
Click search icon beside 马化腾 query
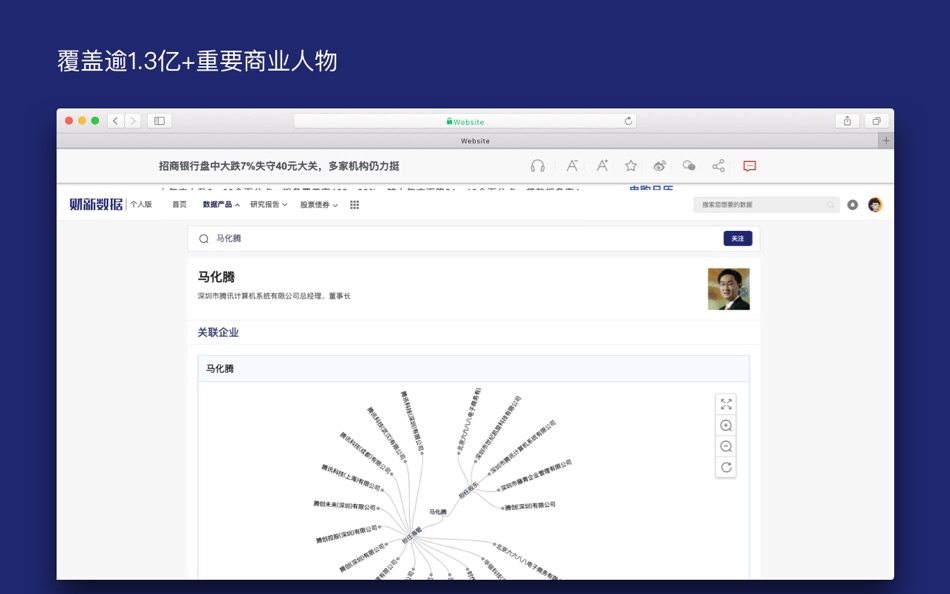pos(204,239)
